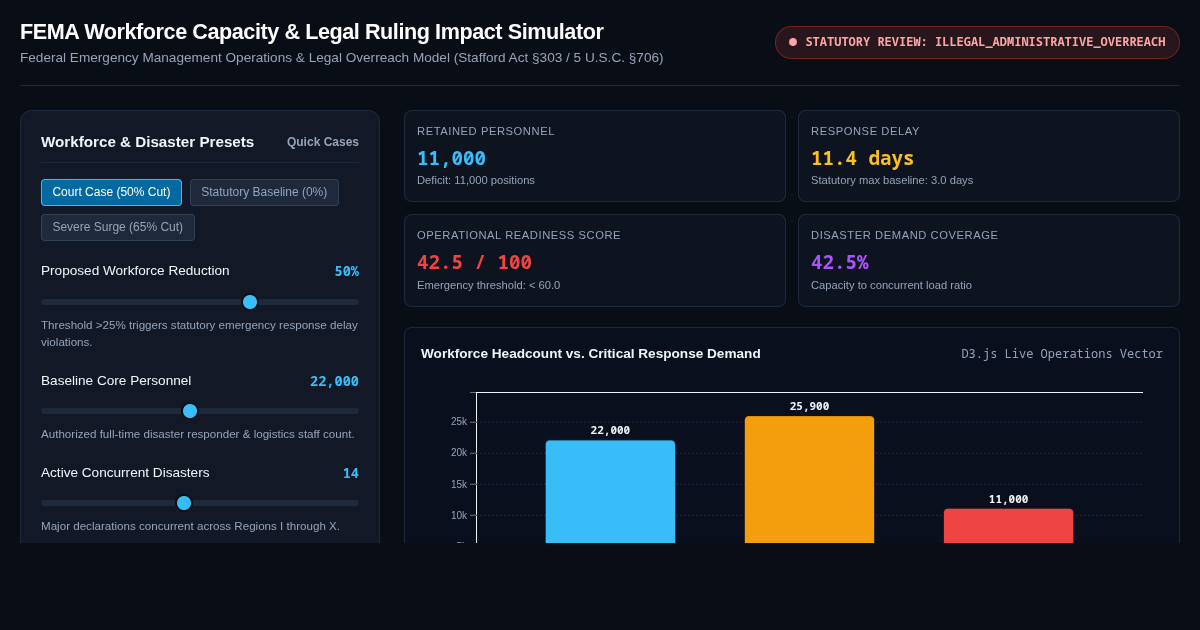Click the Emergency threshold: < 60.0 text
Screen dimensions: 1200x630
488,285
